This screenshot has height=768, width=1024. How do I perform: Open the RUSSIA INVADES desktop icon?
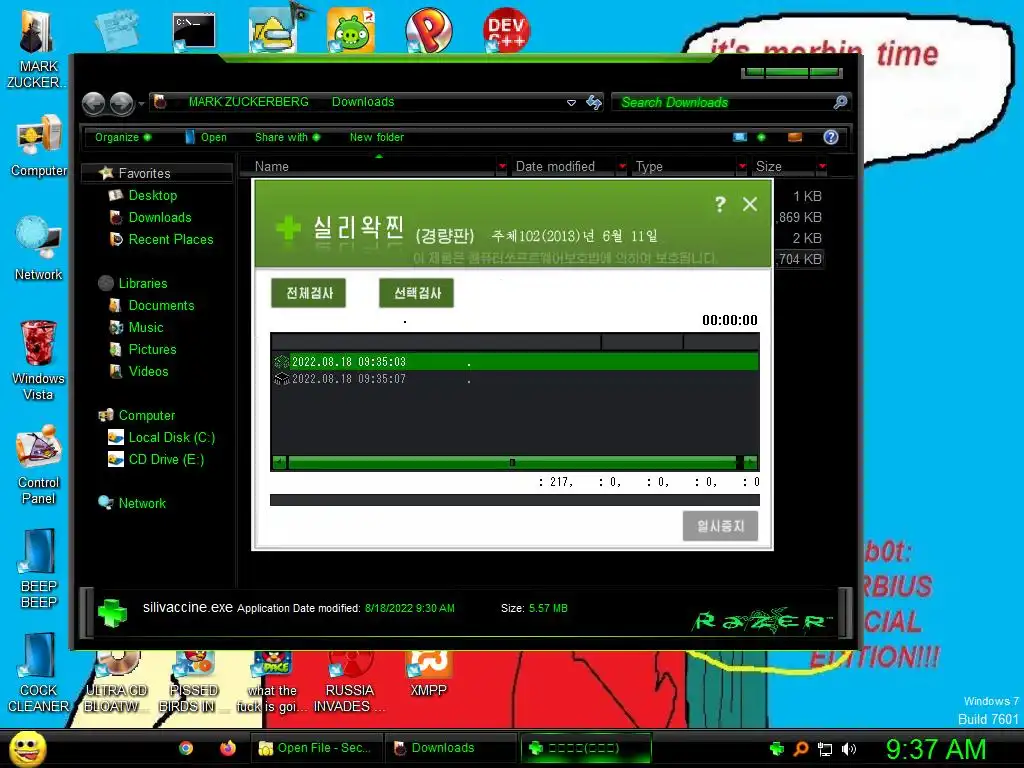349,679
